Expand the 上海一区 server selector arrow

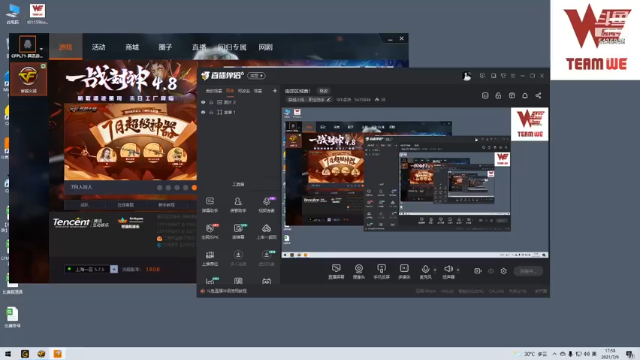(114, 269)
